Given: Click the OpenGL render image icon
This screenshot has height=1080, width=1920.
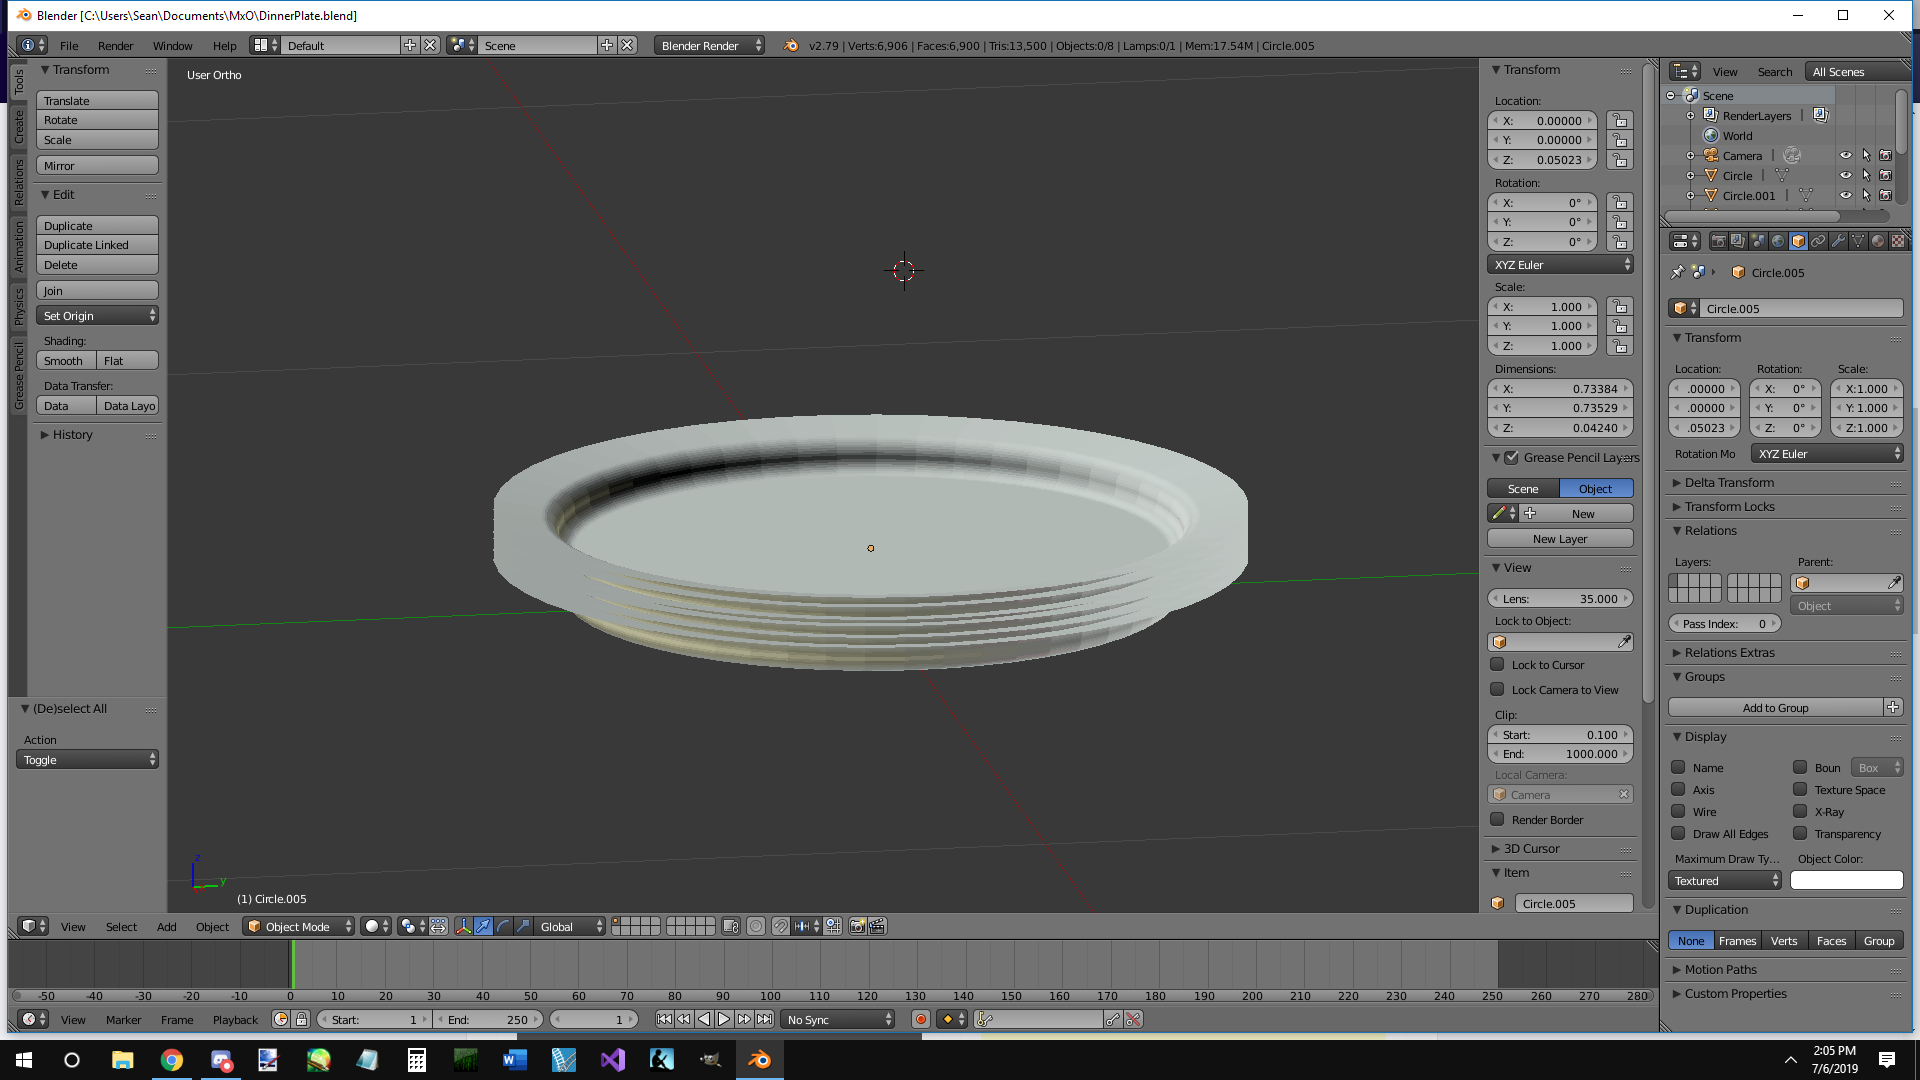Looking at the screenshot, I should click(857, 926).
